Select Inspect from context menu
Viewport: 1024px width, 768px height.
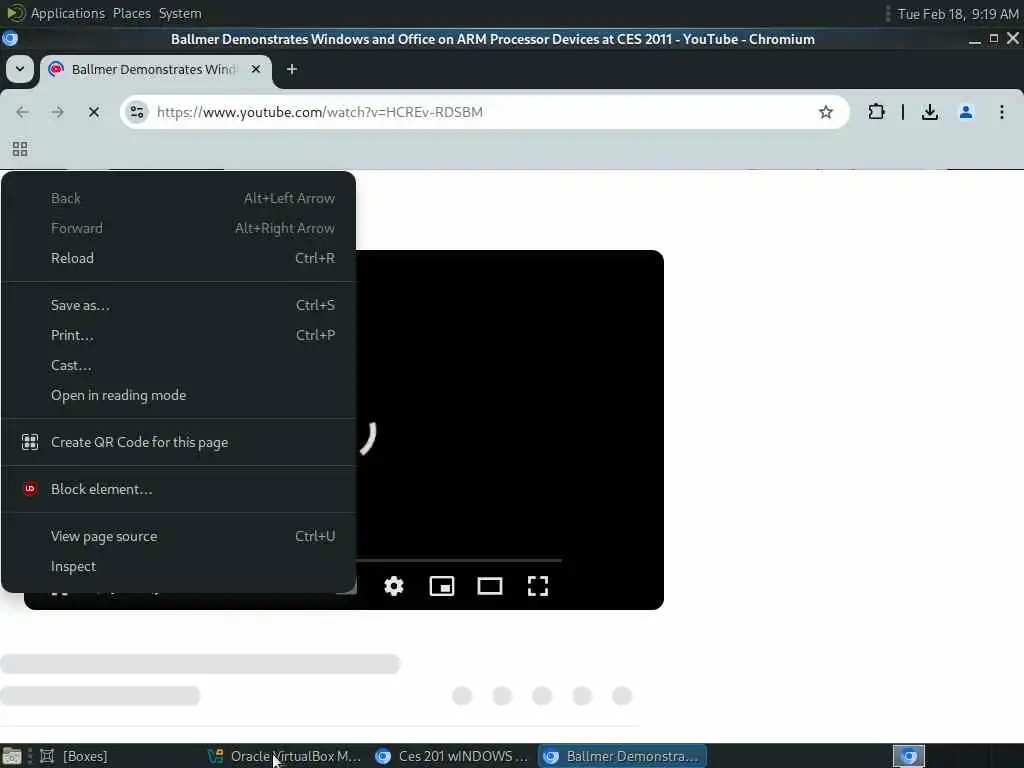(178, 566)
